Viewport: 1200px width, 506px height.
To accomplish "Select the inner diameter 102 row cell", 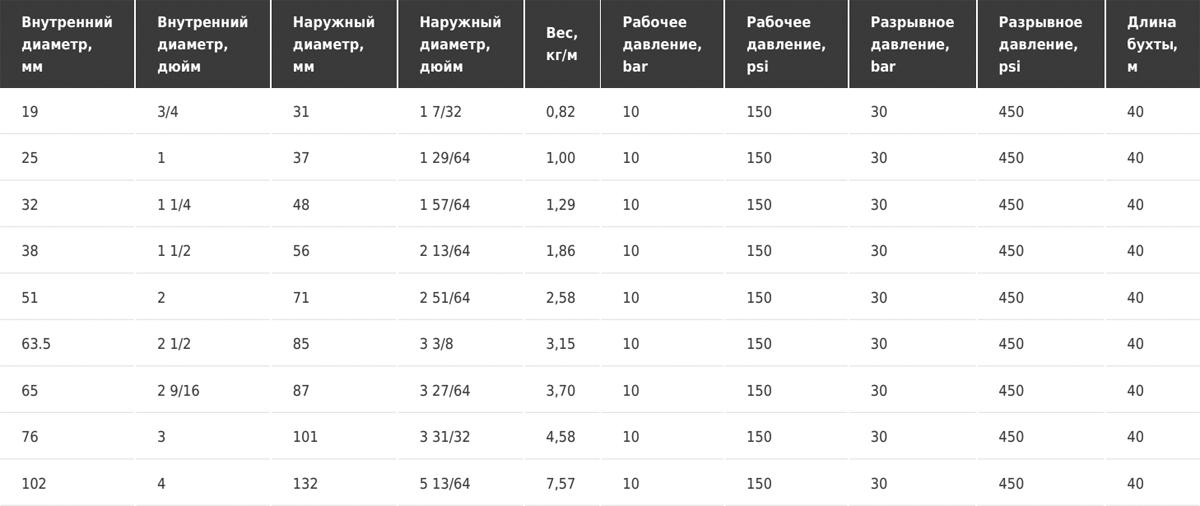I will pyautogui.click(x=34, y=484).
